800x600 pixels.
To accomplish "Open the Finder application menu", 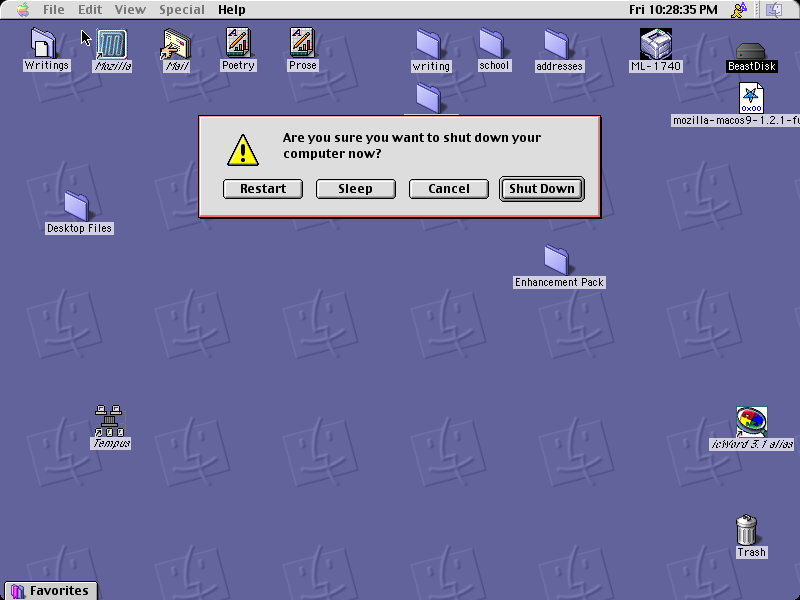I will pos(774,9).
